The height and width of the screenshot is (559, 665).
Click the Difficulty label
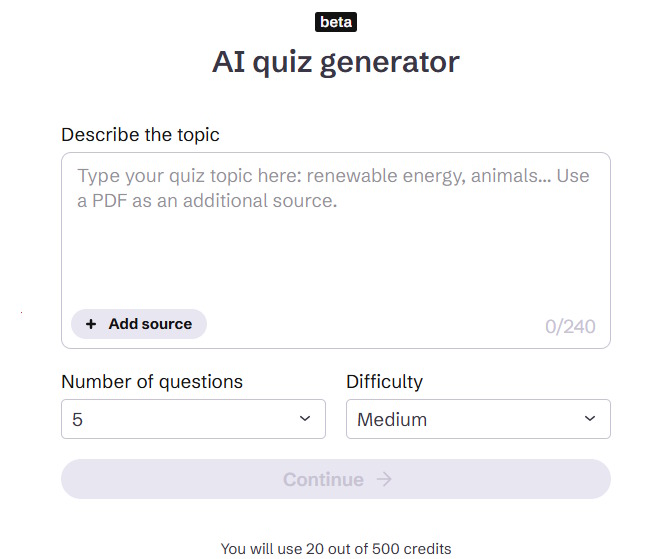click(x=384, y=381)
